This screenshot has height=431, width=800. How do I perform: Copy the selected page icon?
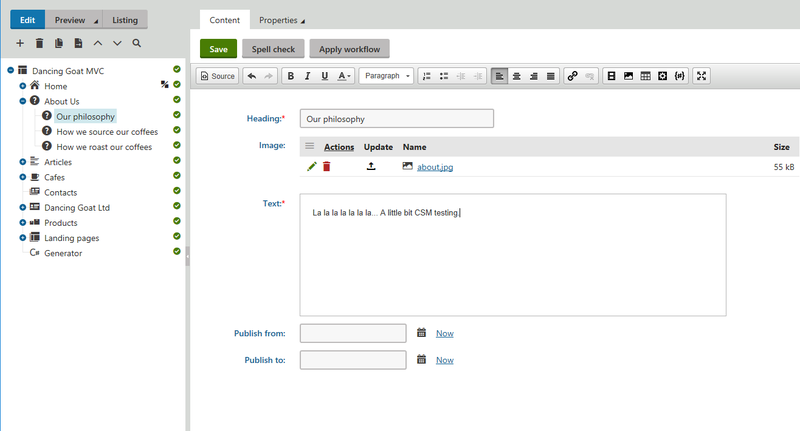point(59,43)
